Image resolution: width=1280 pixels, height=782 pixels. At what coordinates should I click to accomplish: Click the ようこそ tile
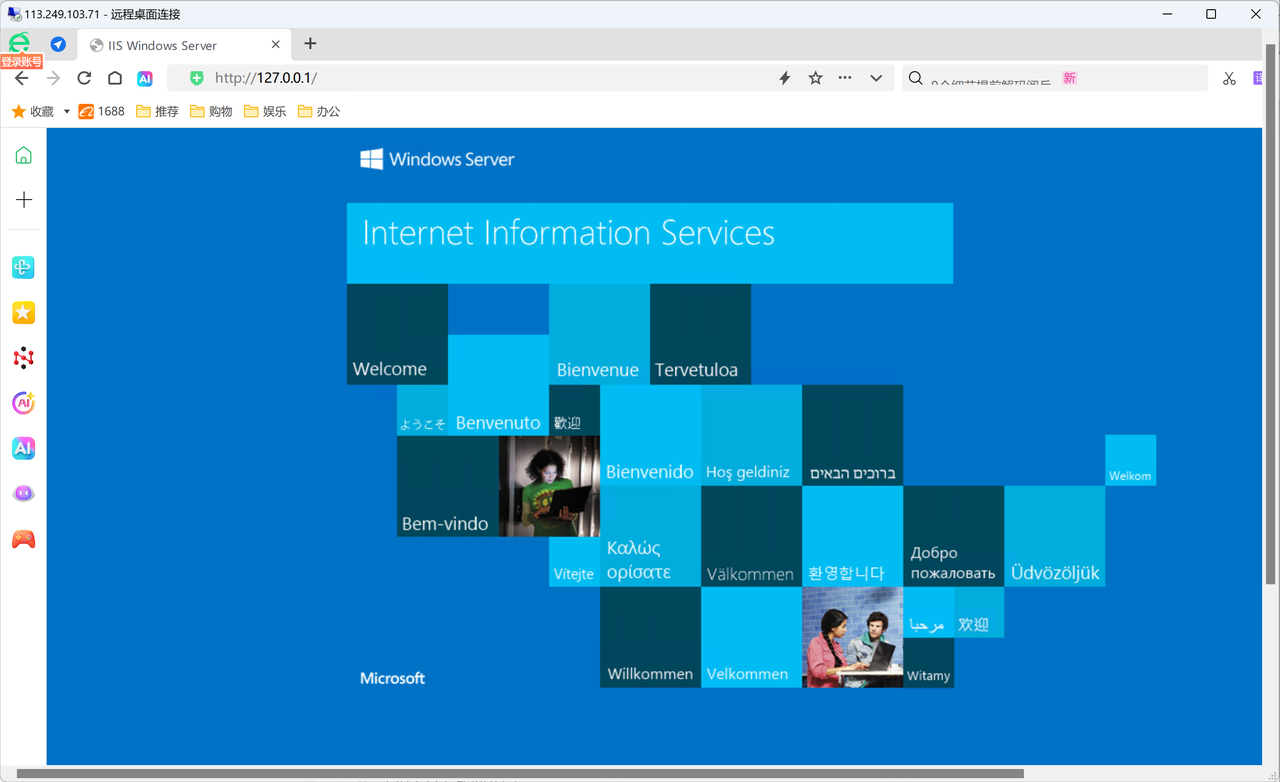422,411
